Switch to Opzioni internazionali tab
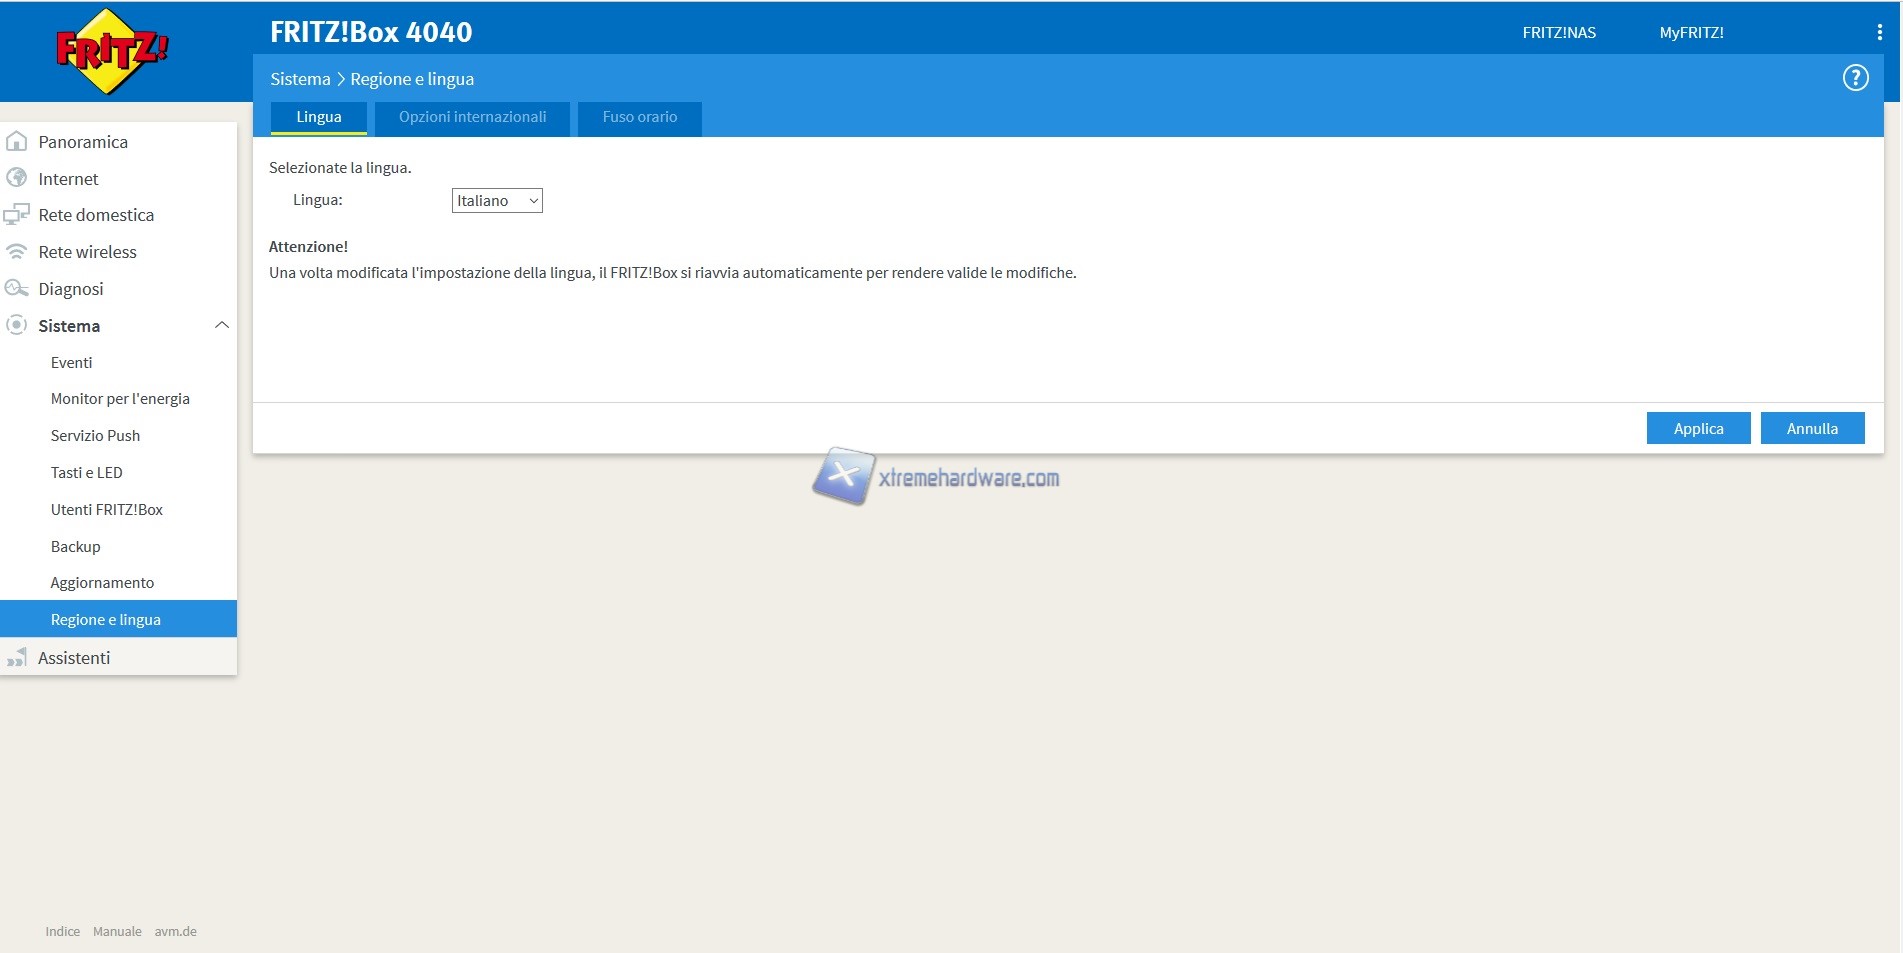Image resolution: width=1903 pixels, height=953 pixels. [472, 117]
